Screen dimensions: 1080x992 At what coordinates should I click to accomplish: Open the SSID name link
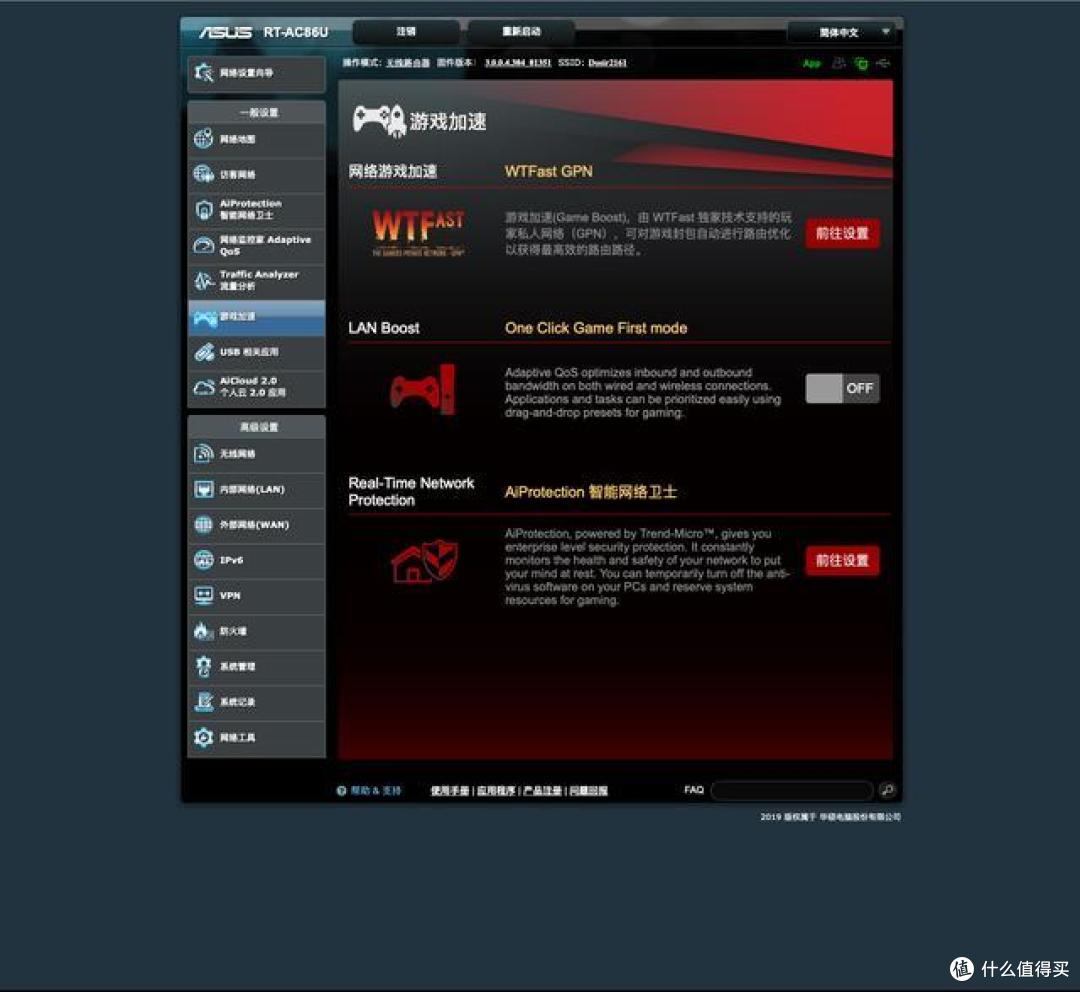607,63
